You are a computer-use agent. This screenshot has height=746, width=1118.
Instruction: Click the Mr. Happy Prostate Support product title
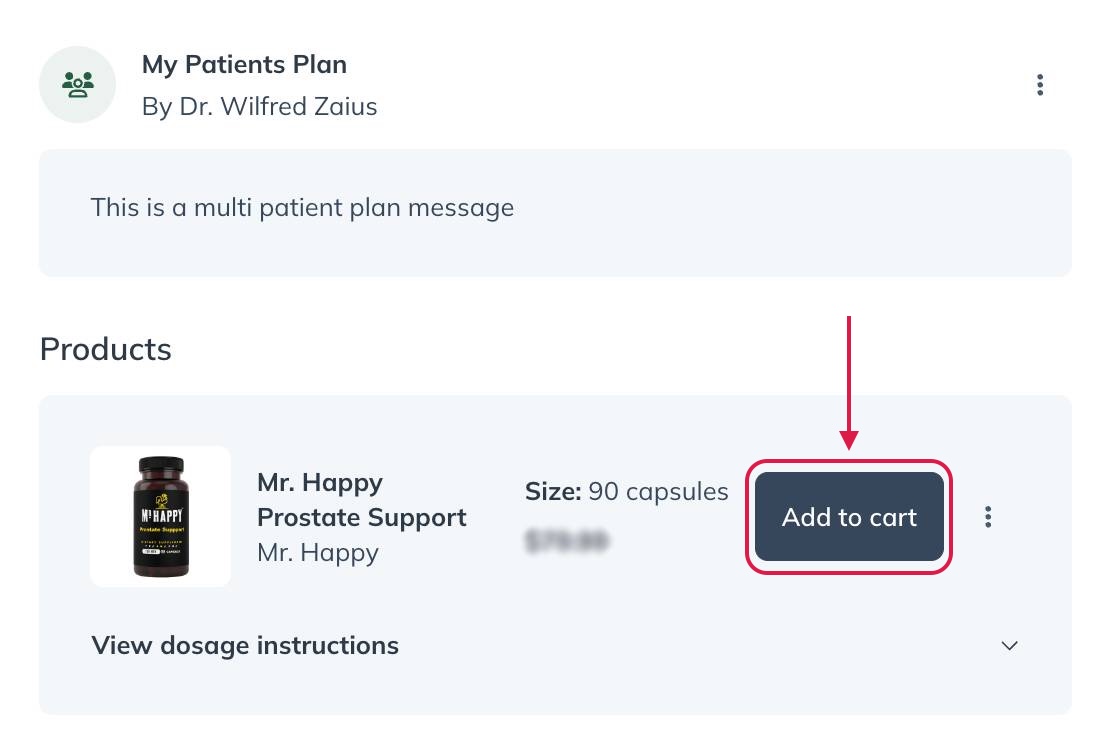pyautogui.click(x=362, y=500)
